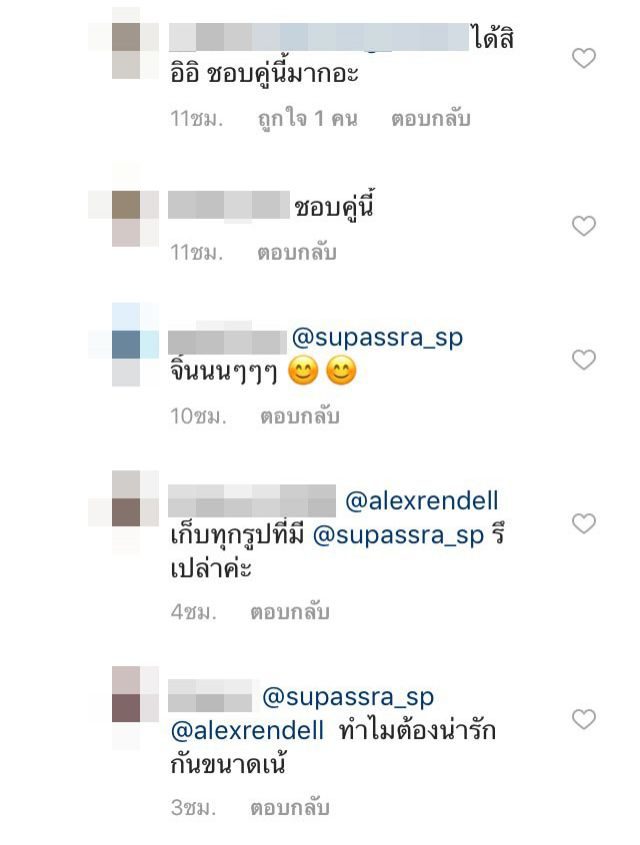
Task: Like the ทำไมต้องน่ารักกันขนาดเน้ comment
Action: tap(583, 719)
